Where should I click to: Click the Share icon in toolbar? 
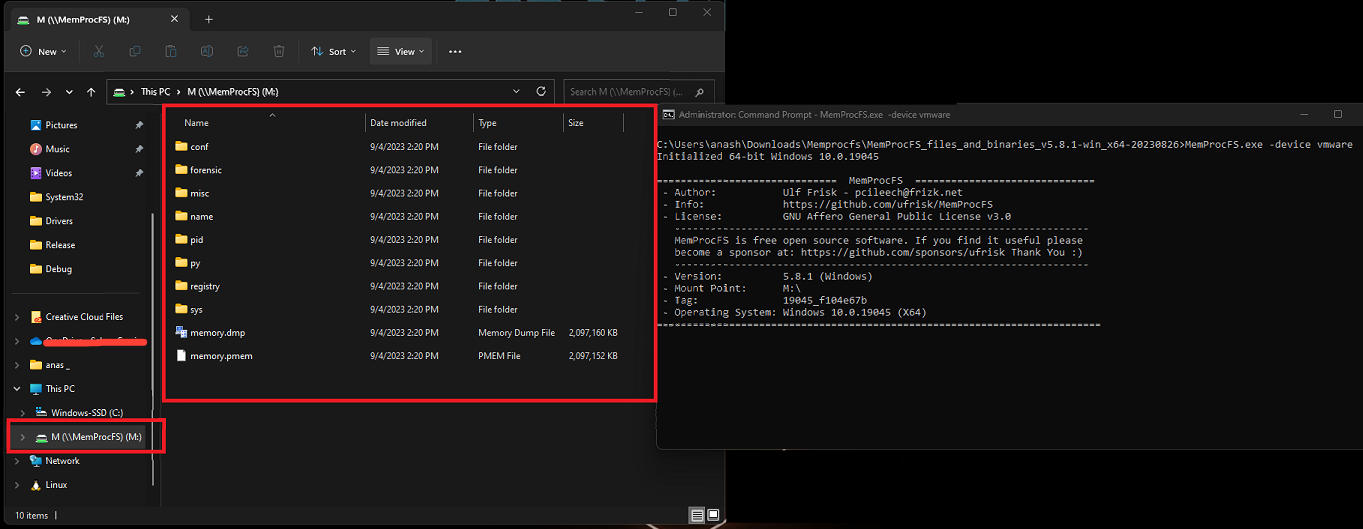243,51
